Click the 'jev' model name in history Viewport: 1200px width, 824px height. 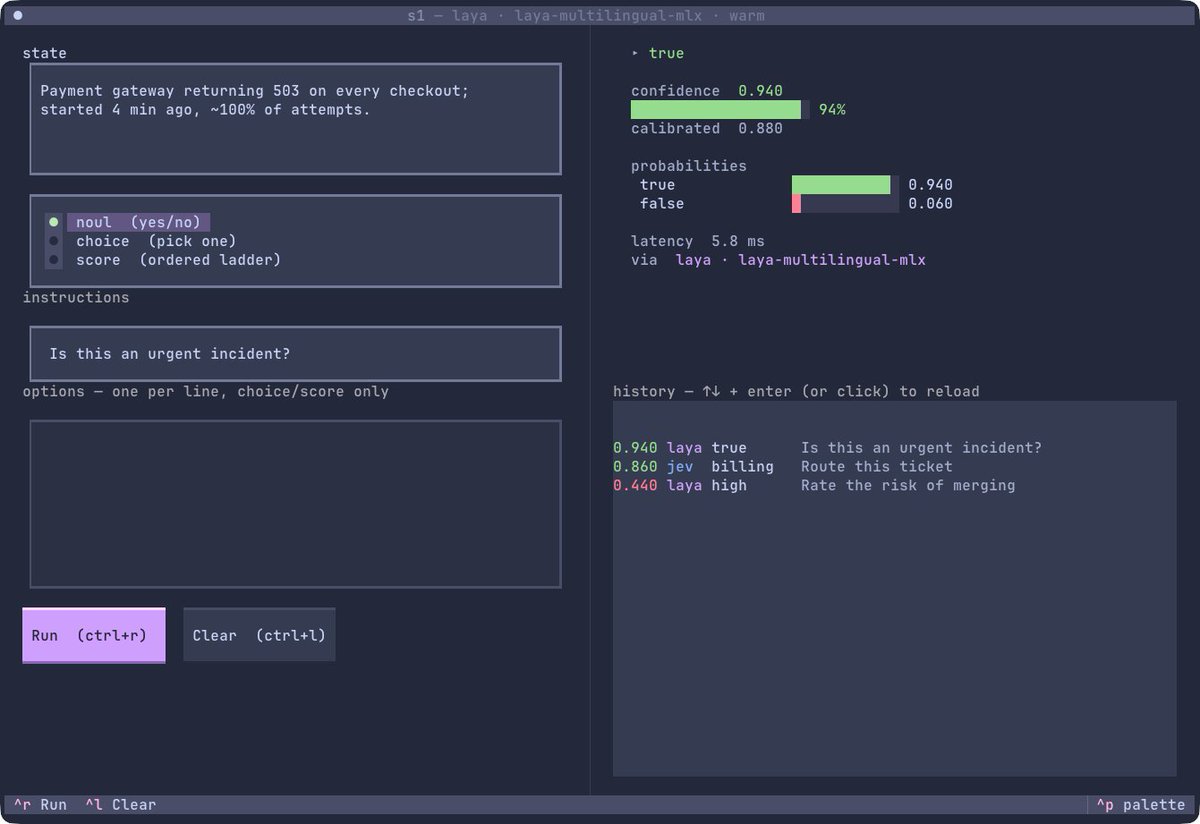[x=680, y=467]
